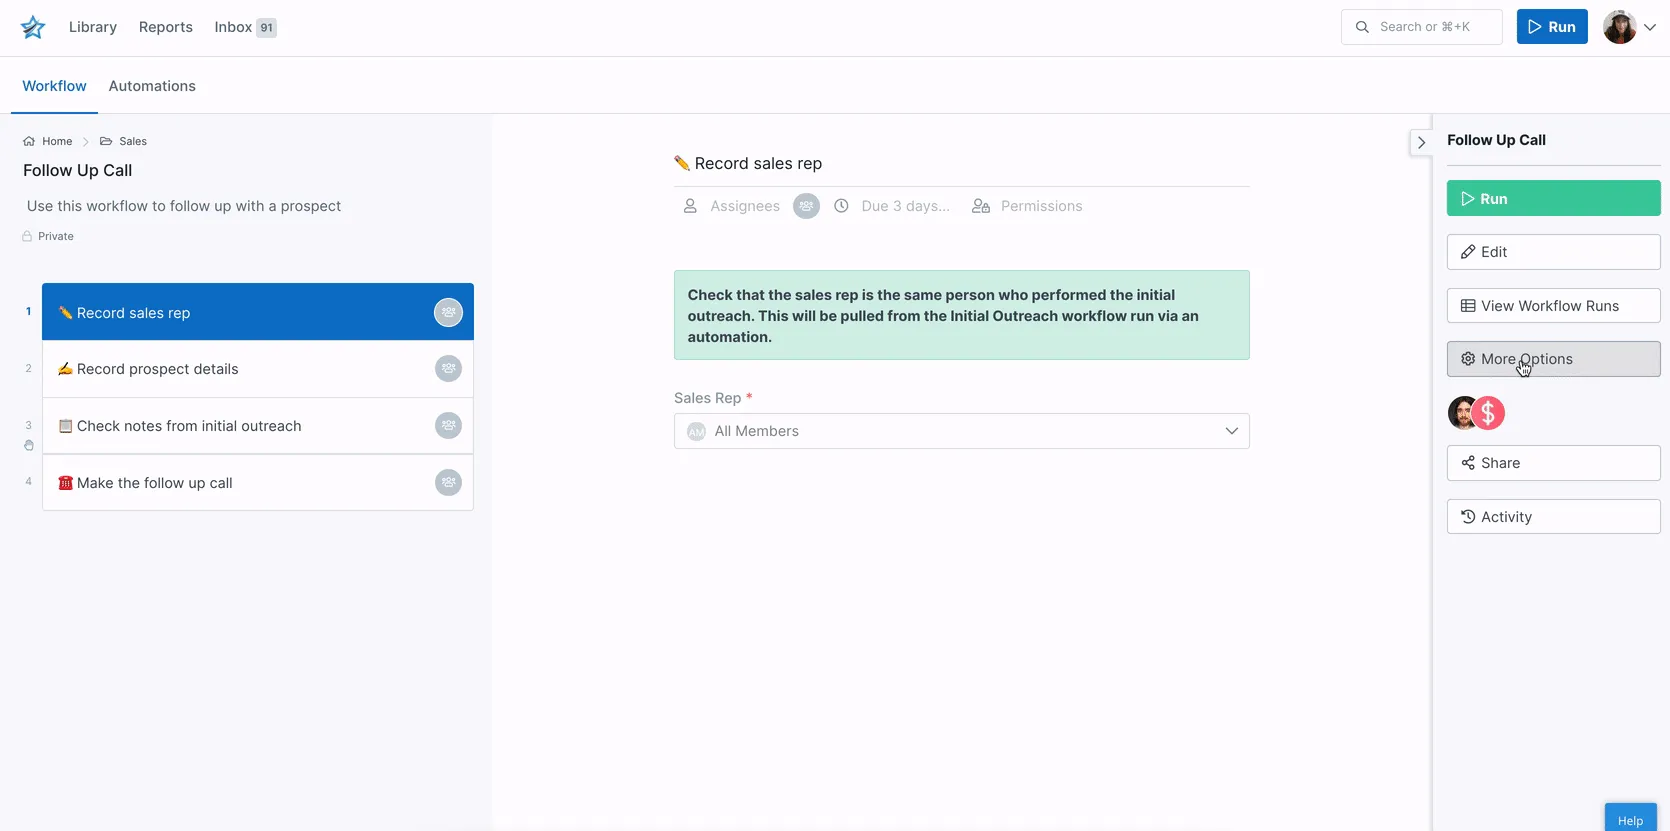Screen dimensions: 1670x831
Task: Click the green Run button in the sidebar
Action: pyautogui.click(x=1553, y=198)
